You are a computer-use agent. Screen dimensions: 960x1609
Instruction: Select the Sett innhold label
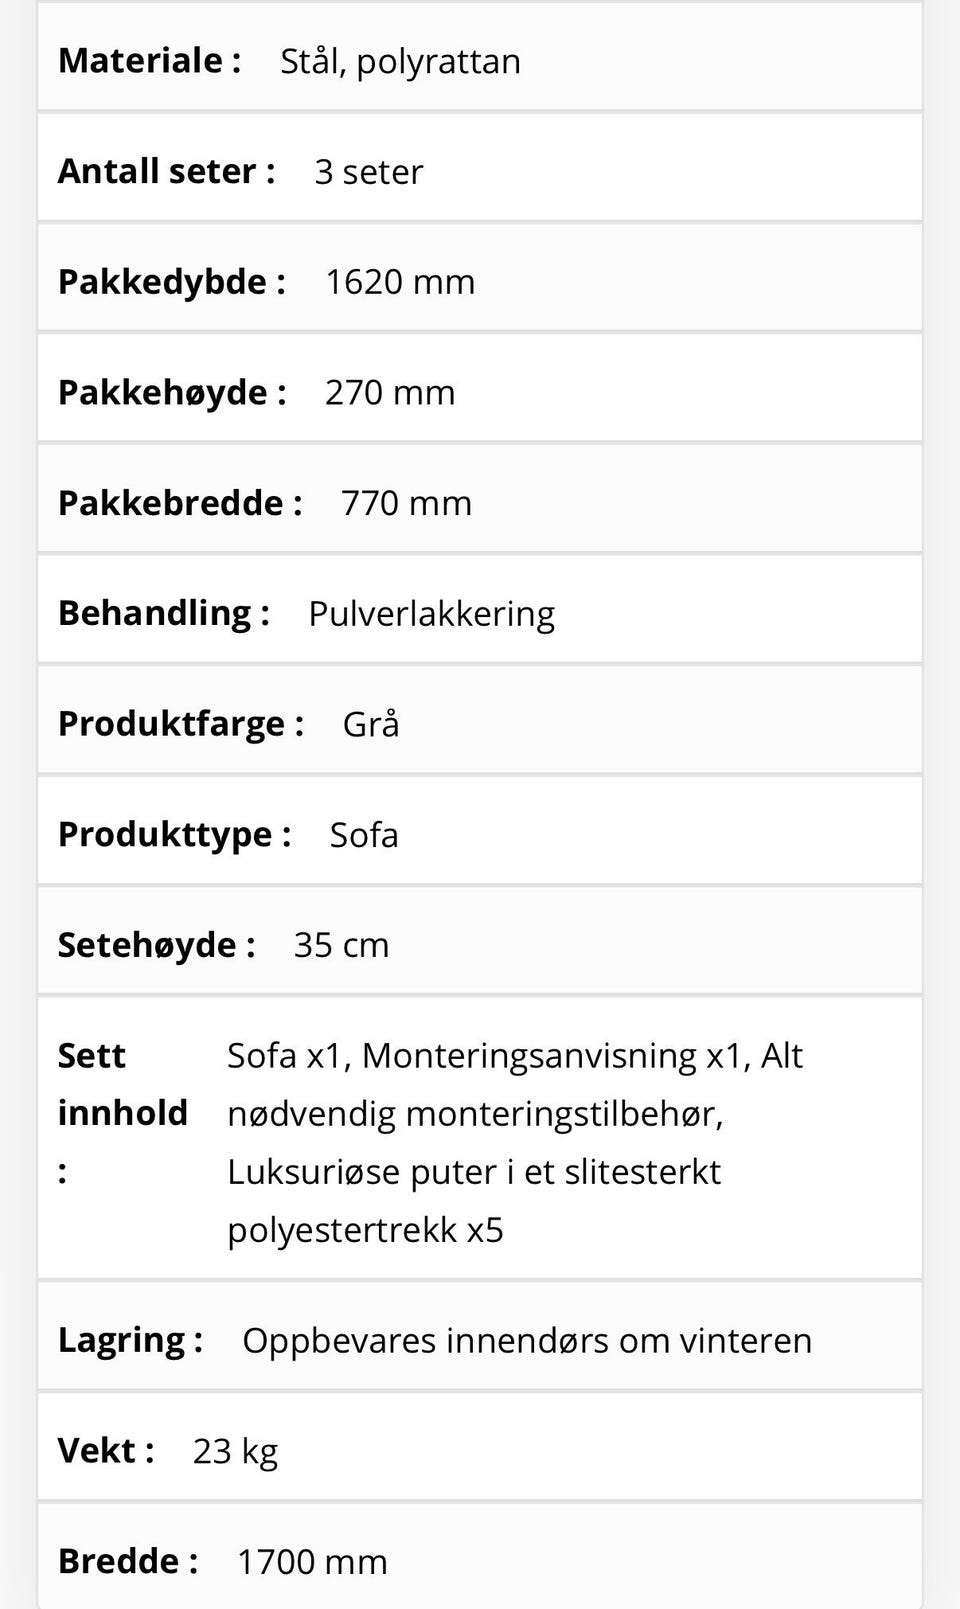pos(123,1112)
